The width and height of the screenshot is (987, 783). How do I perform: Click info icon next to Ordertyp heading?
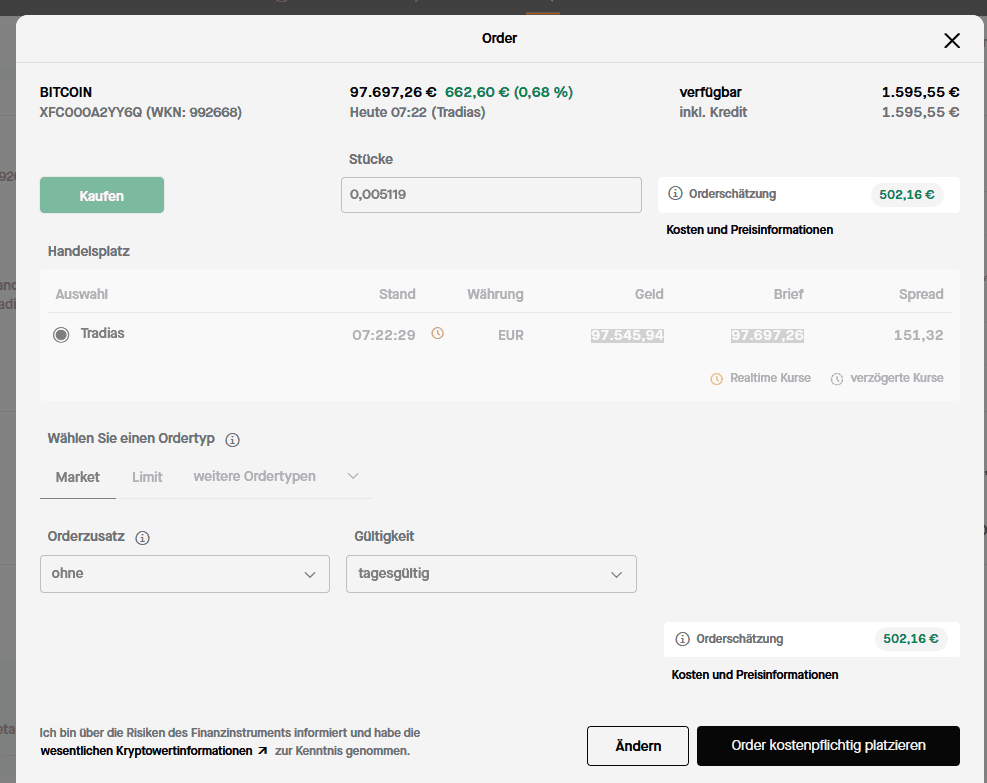[x=232, y=440]
